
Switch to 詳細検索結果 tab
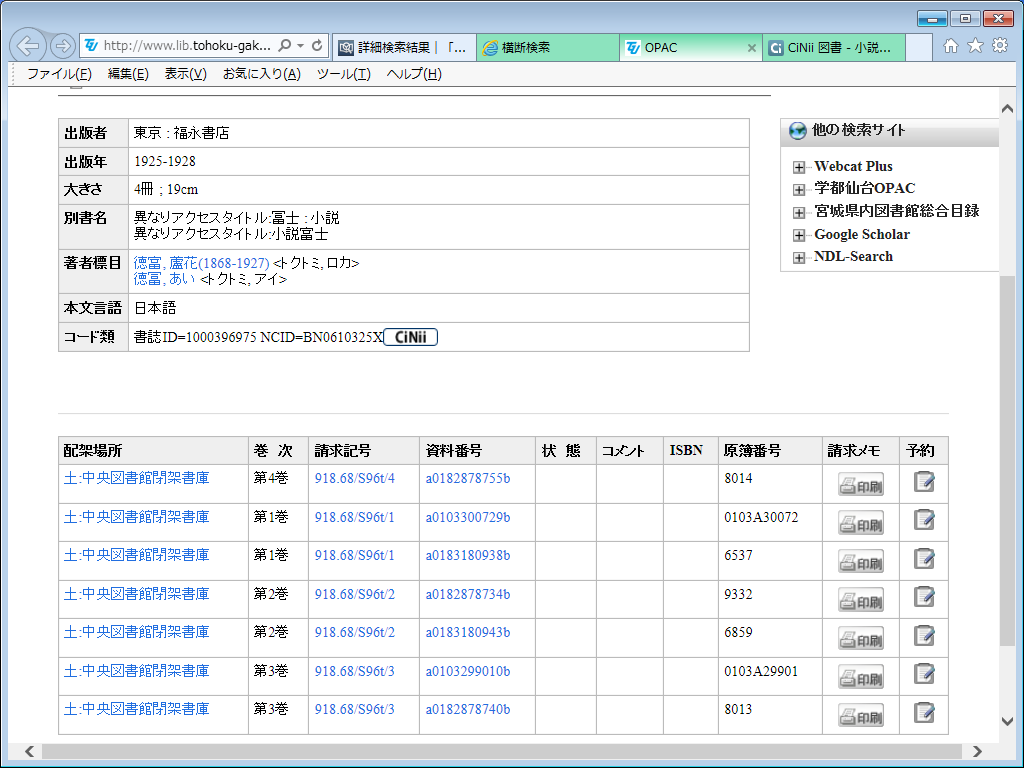pyautogui.click(x=404, y=48)
